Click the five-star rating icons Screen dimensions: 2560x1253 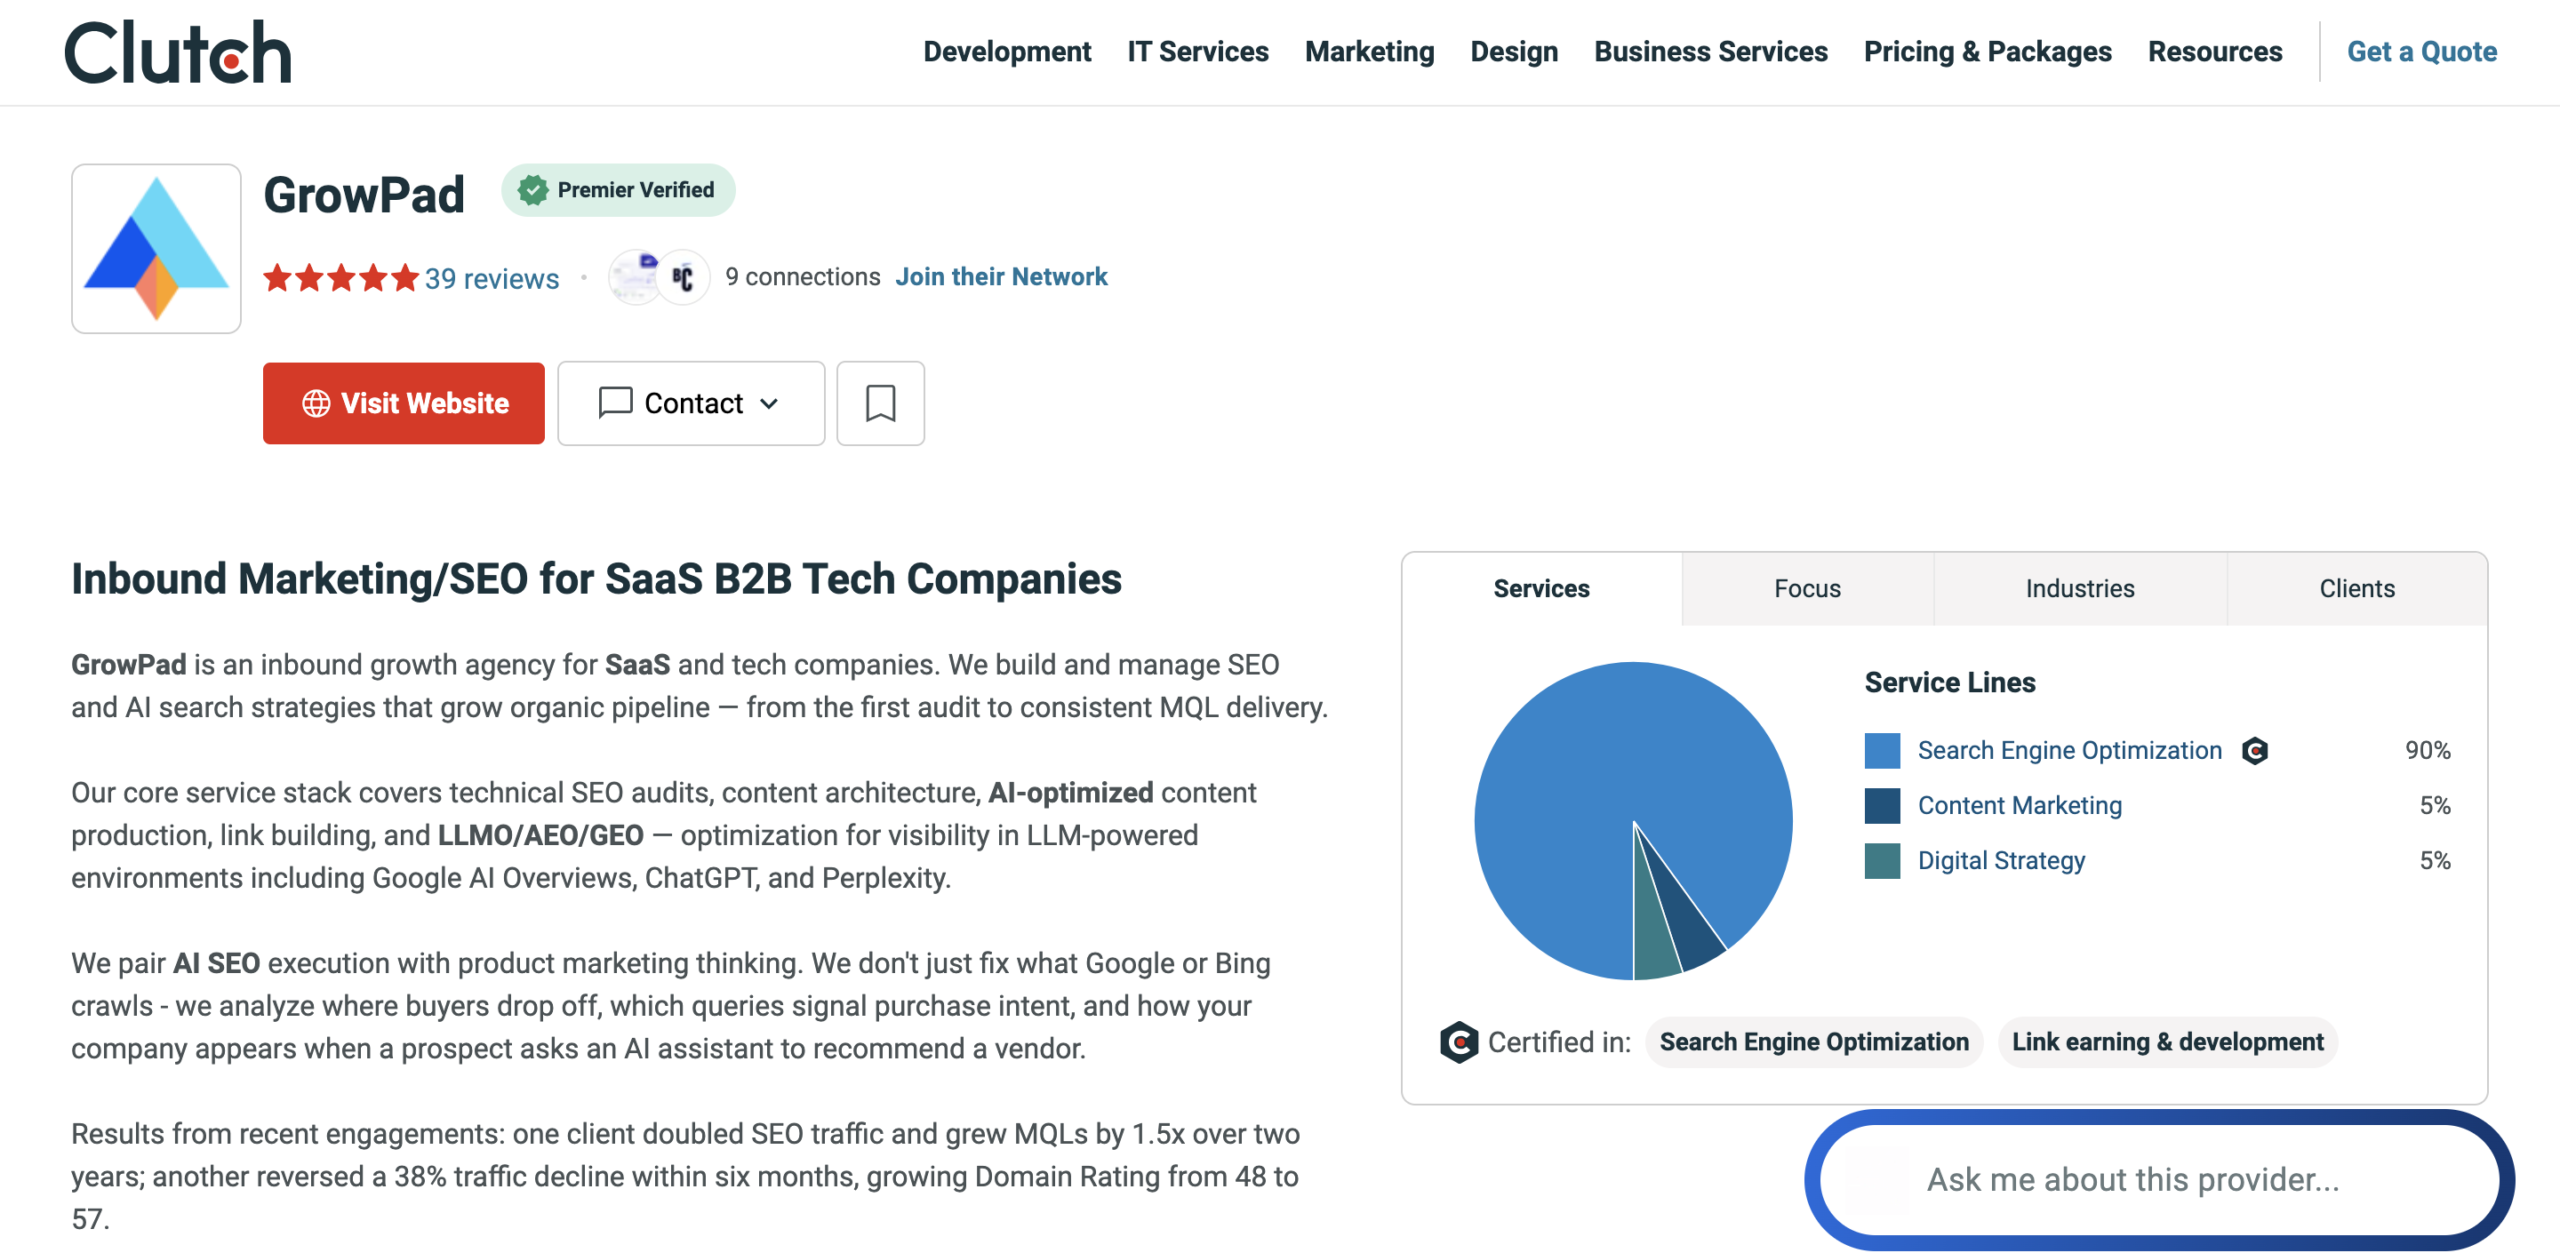(x=341, y=278)
